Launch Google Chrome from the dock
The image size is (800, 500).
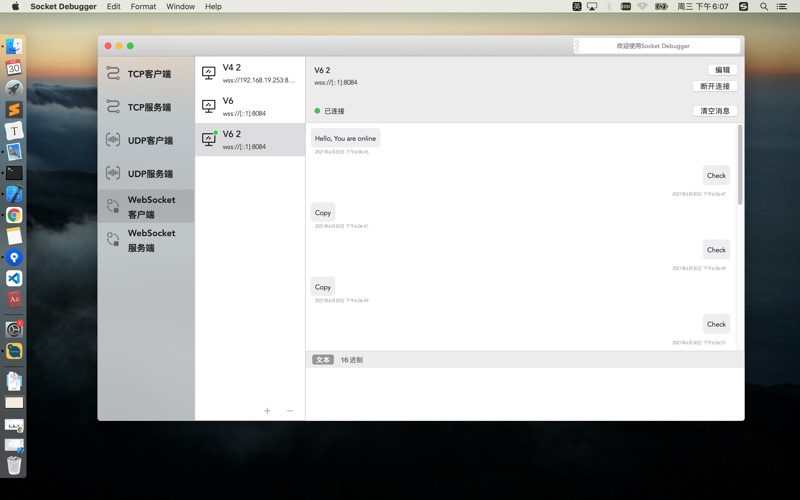tap(14, 215)
